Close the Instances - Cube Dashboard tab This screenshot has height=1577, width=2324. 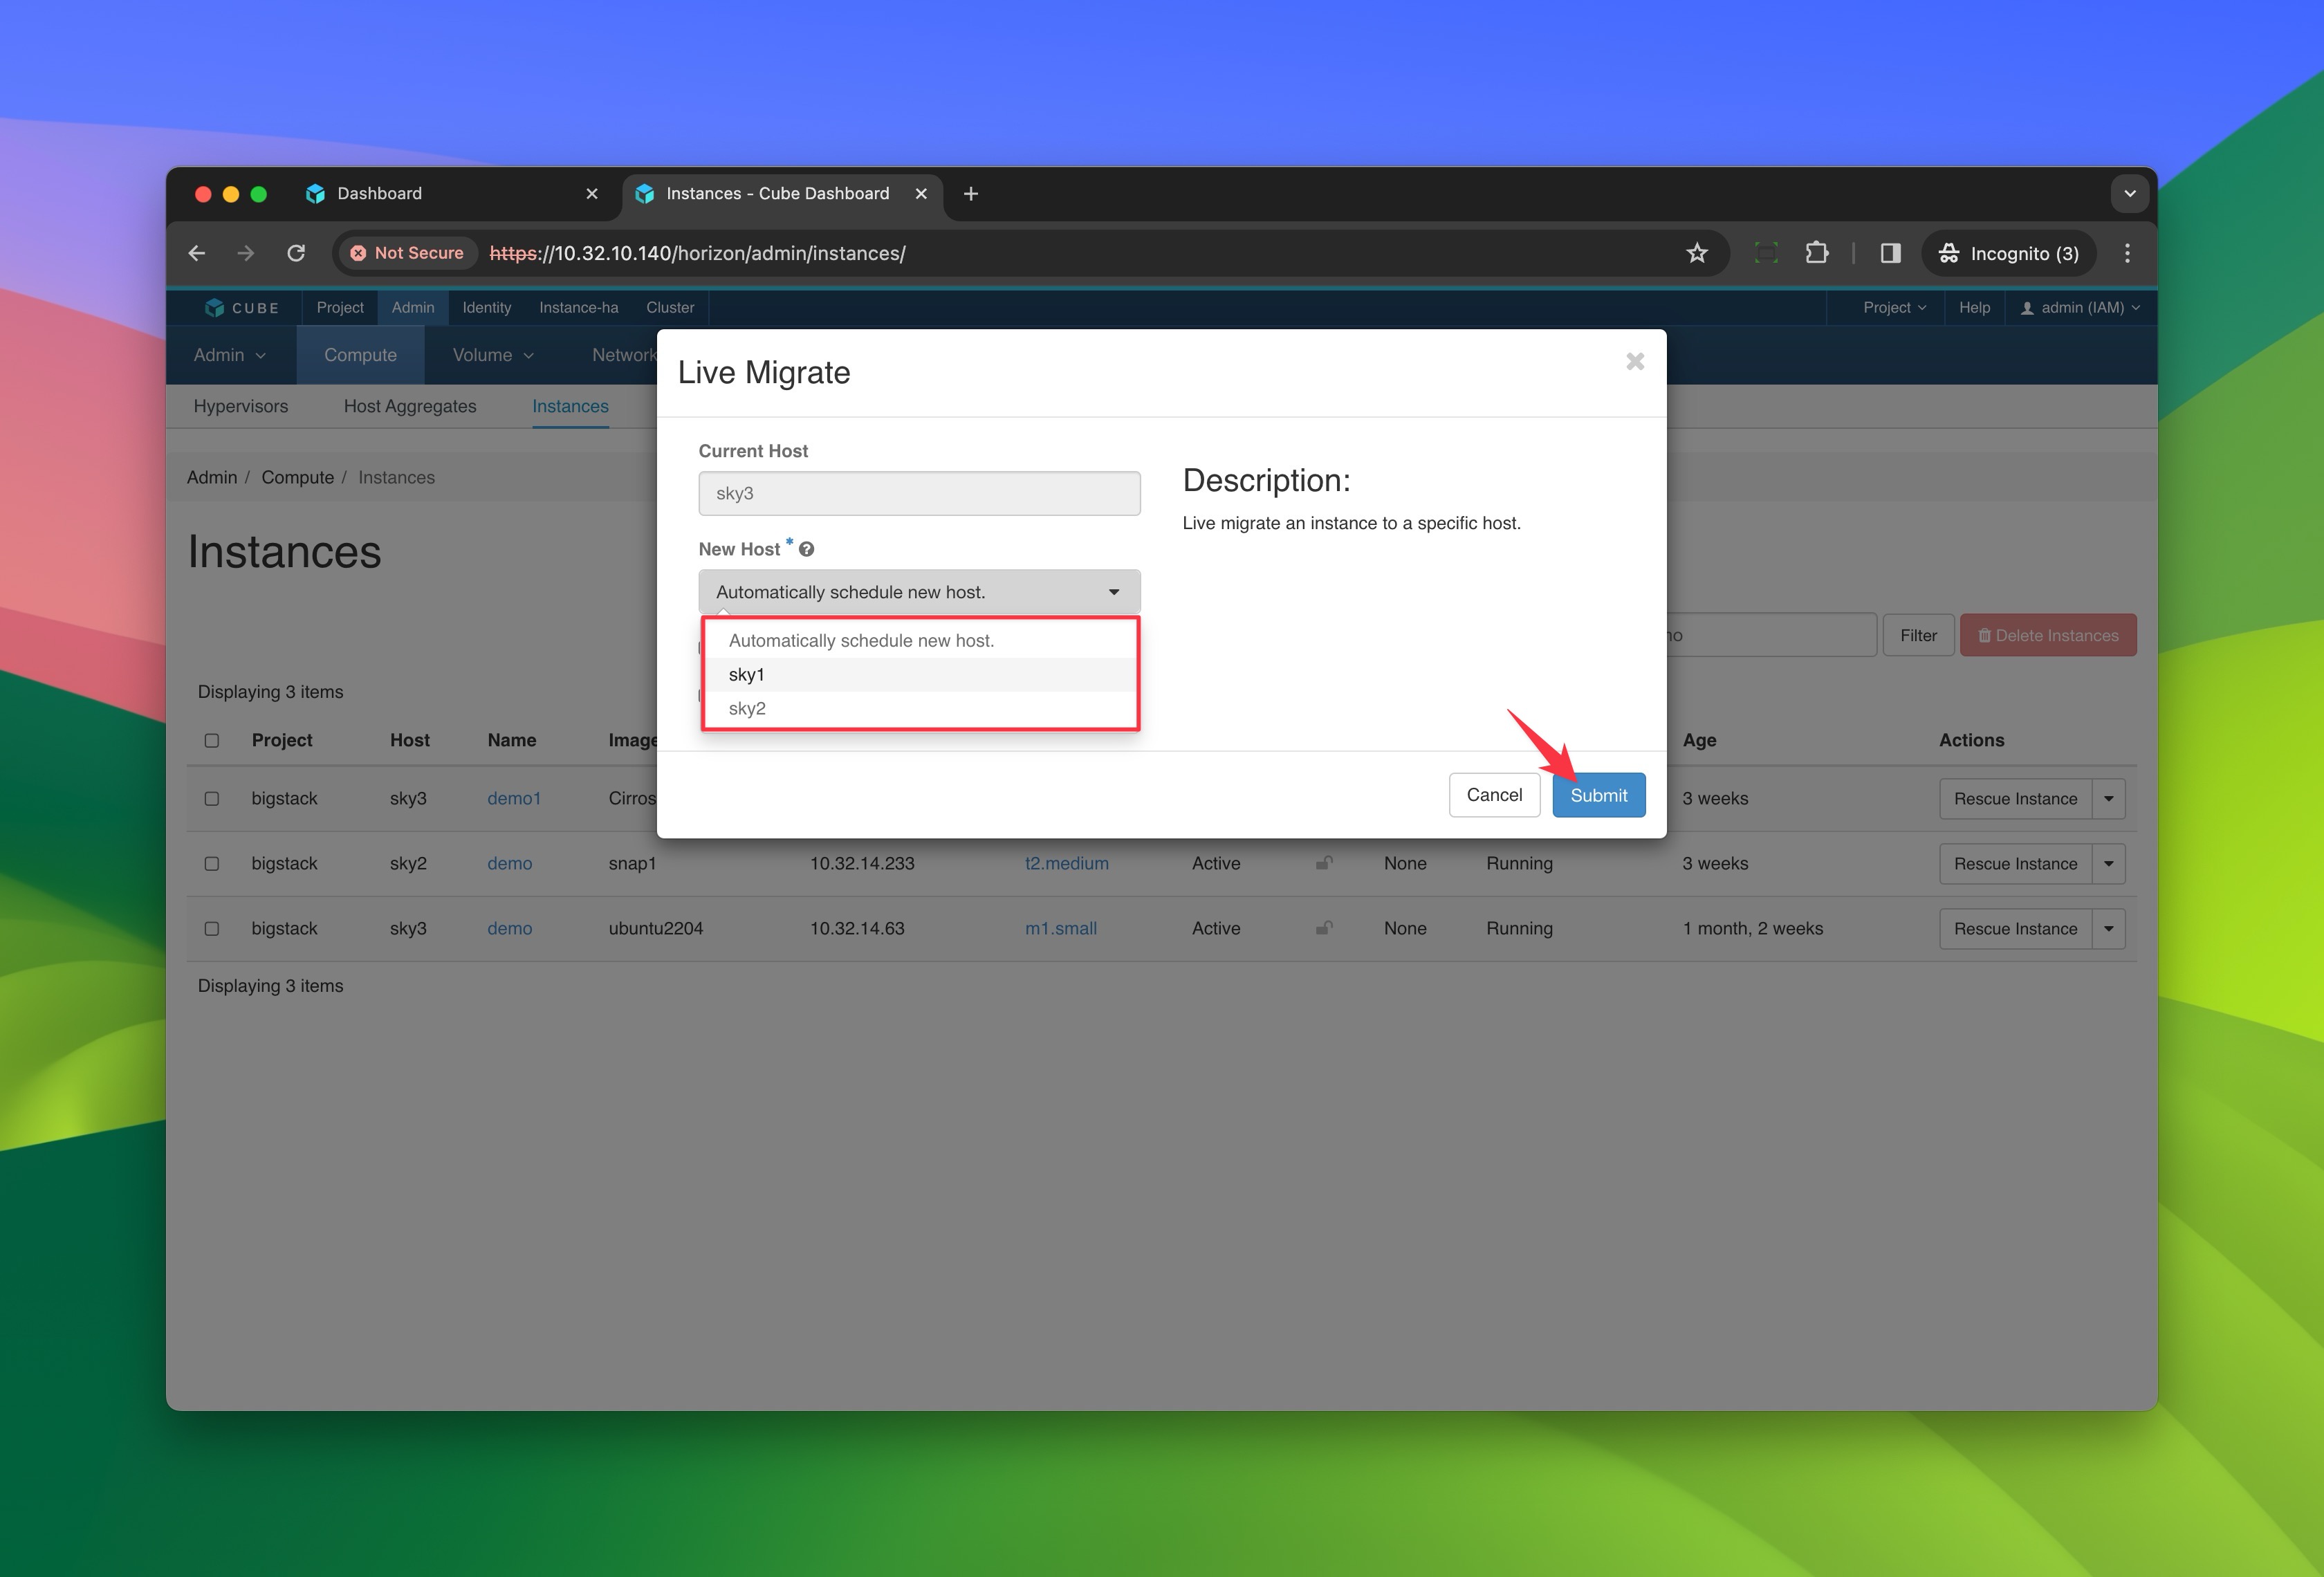click(x=921, y=194)
